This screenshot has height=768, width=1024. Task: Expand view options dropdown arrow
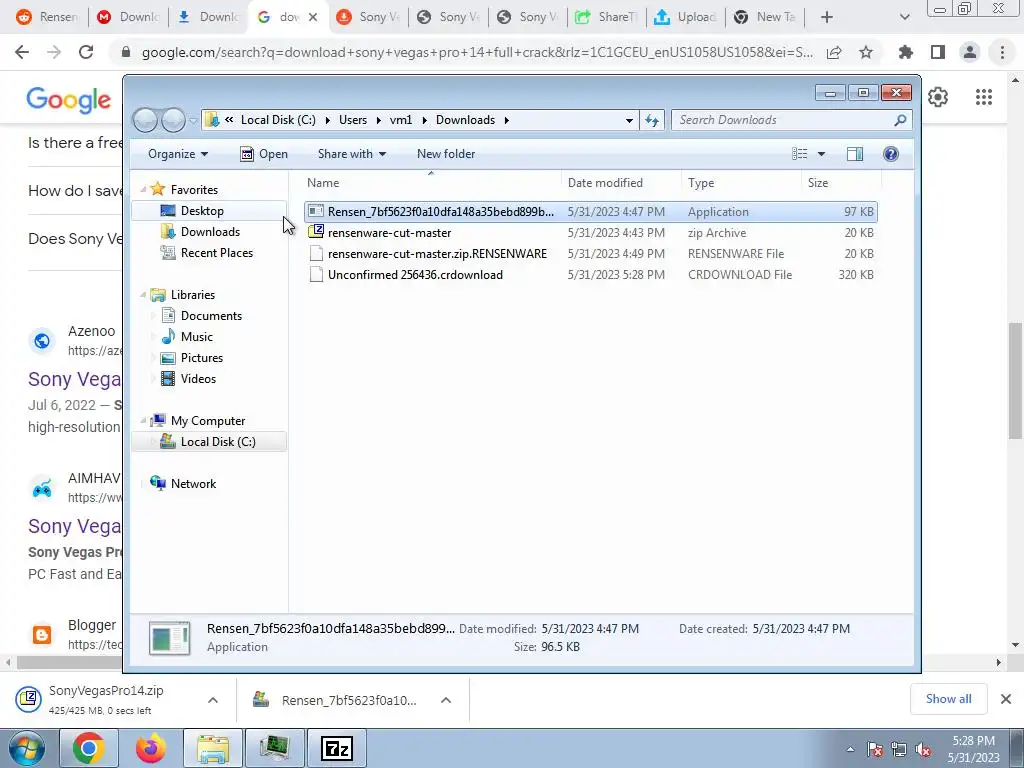point(822,154)
